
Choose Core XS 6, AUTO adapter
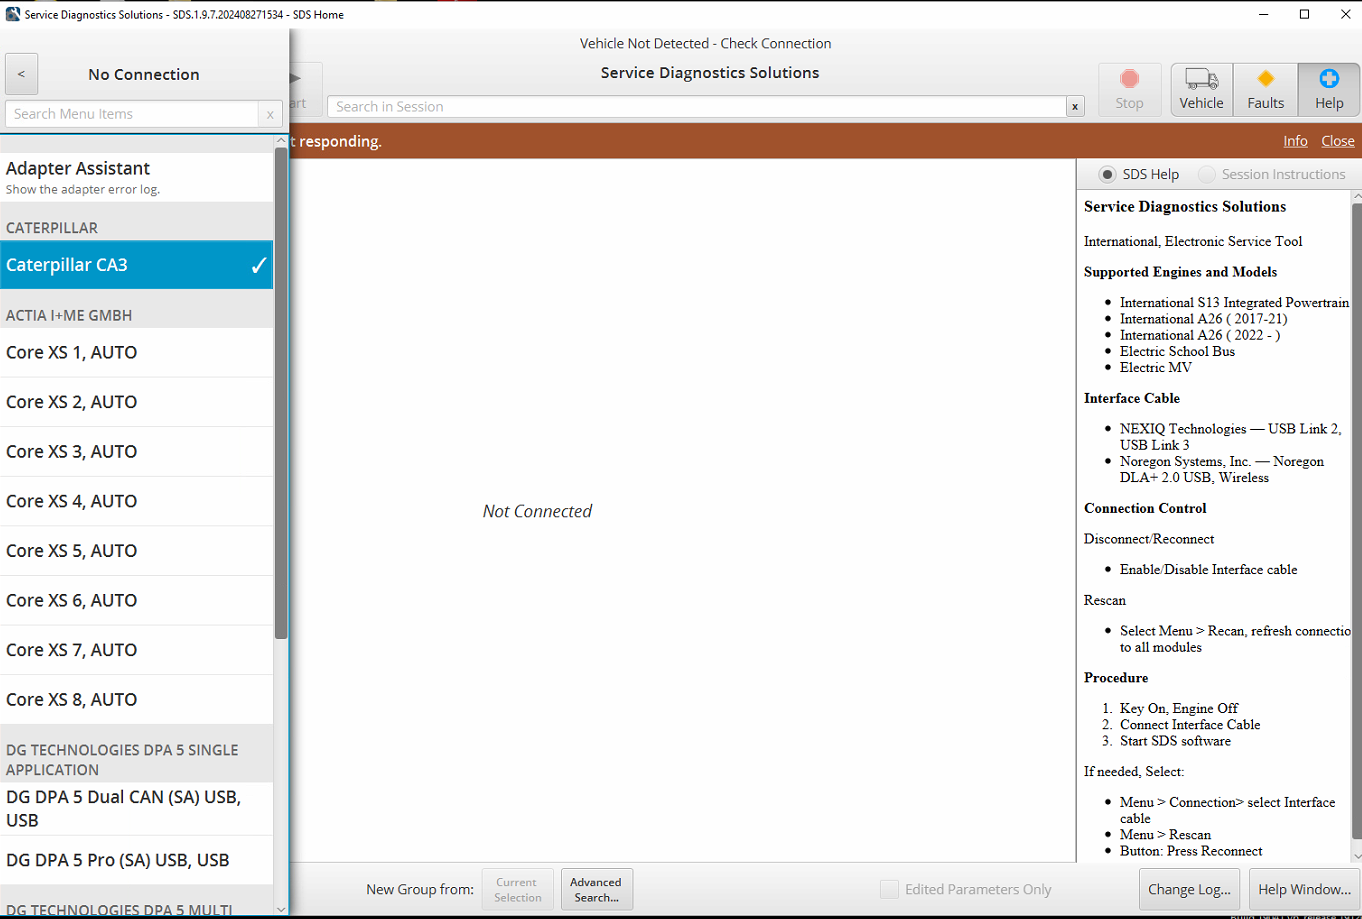click(x=136, y=600)
